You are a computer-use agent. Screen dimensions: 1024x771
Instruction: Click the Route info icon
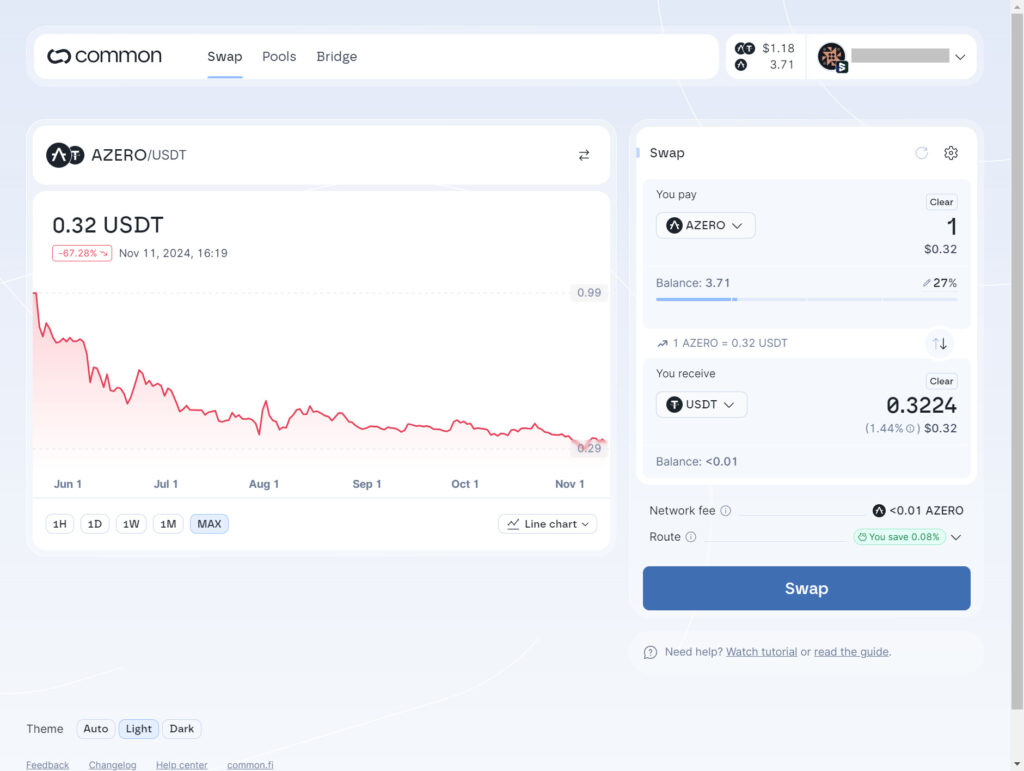tap(691, 537)
